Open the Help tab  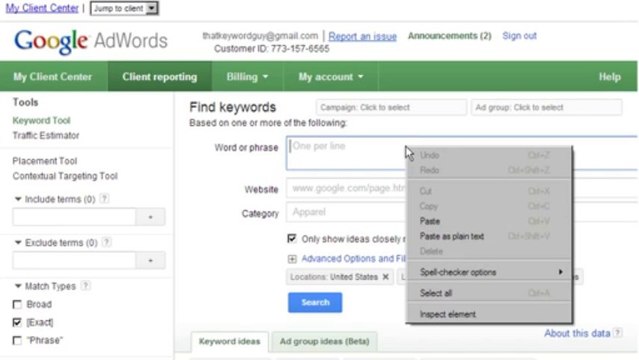[x=610, y=77]
